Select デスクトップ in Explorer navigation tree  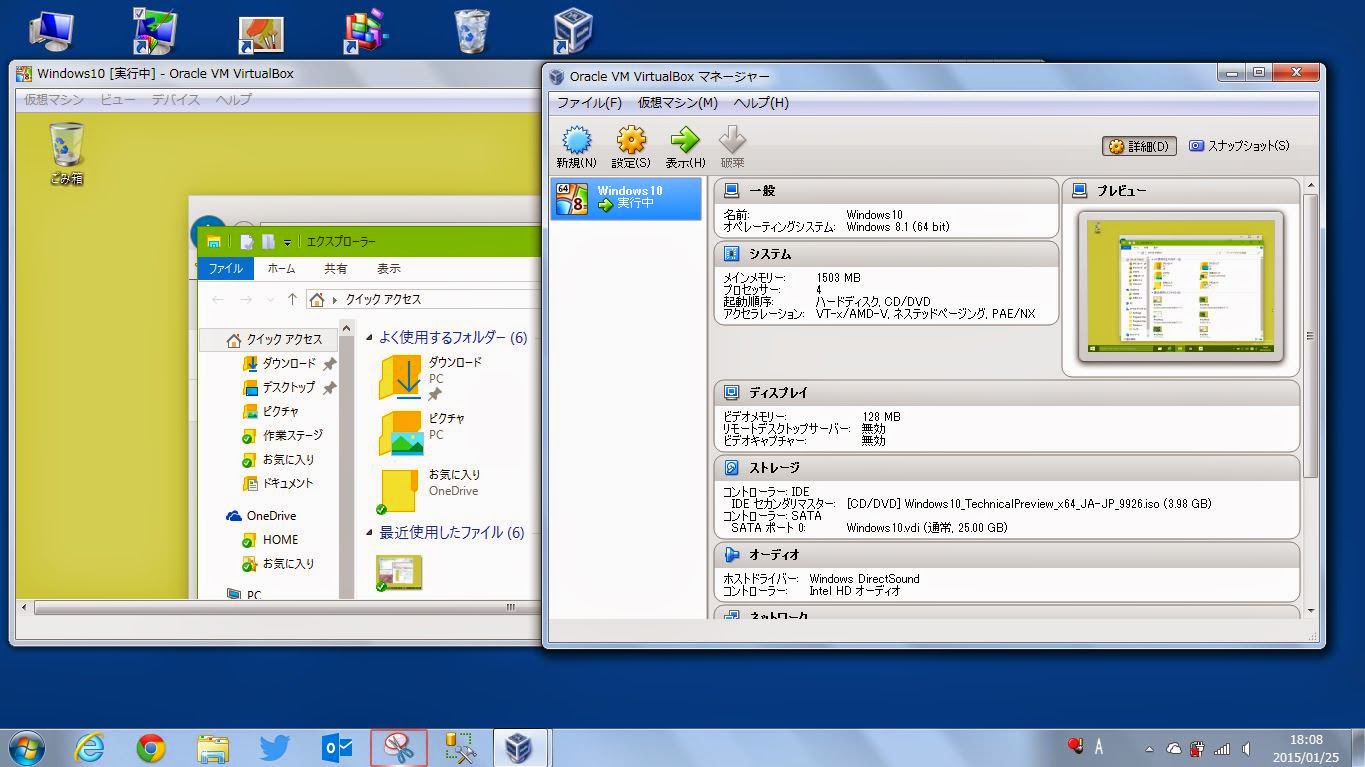(280, 387)
